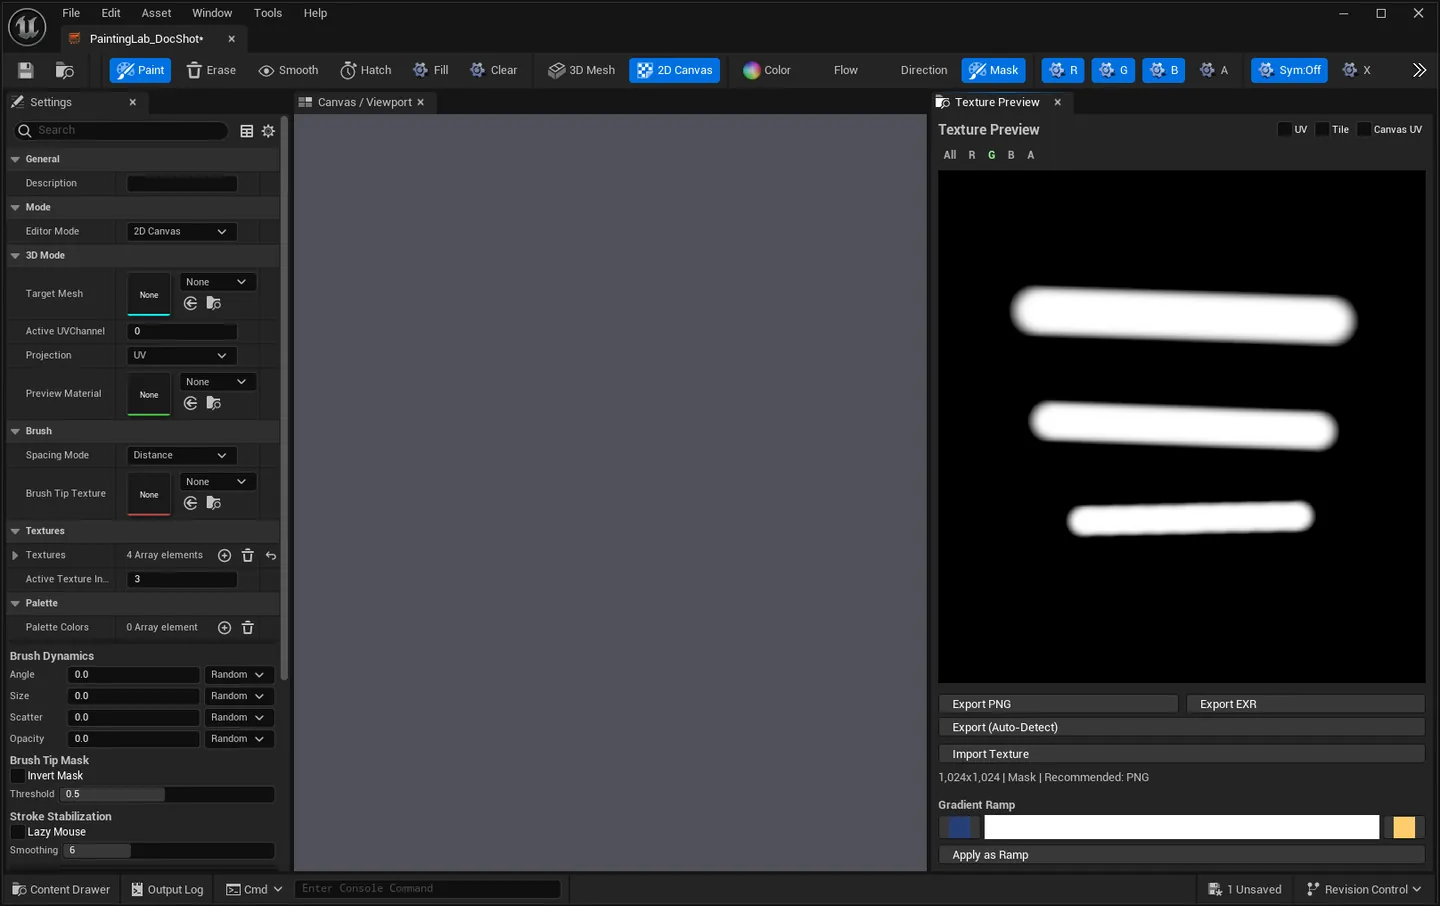Enable the UV overlay checkbox
The image size is (1440, 906).
(x=1285, y=129)
